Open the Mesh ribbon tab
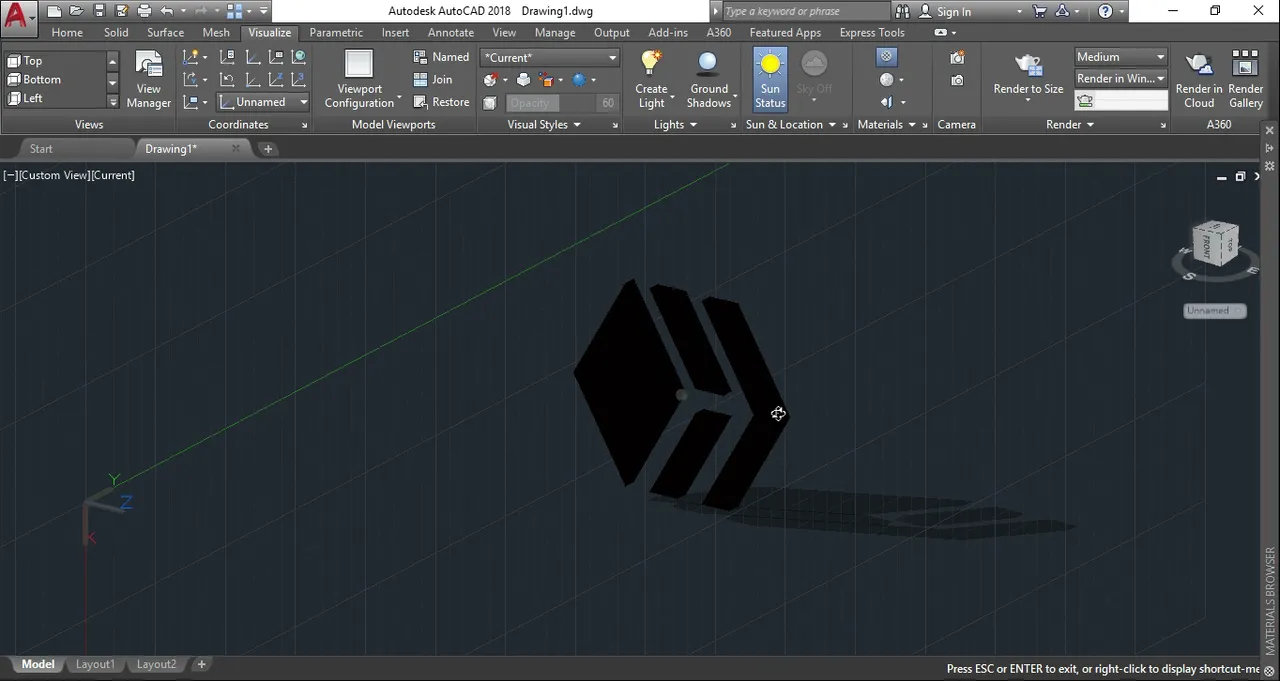This screenshot has width=1280, height=681. click(216, 32)
